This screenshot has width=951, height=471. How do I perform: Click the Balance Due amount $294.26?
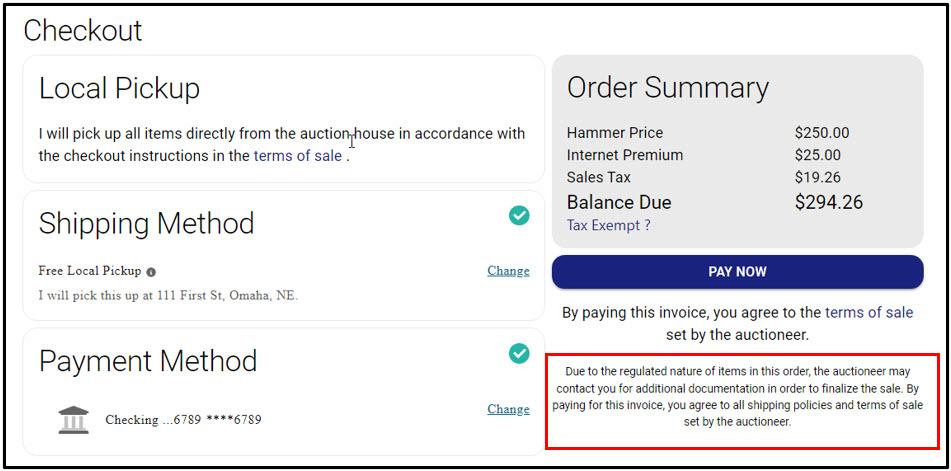pyautogui.click(x=828, y=202)
